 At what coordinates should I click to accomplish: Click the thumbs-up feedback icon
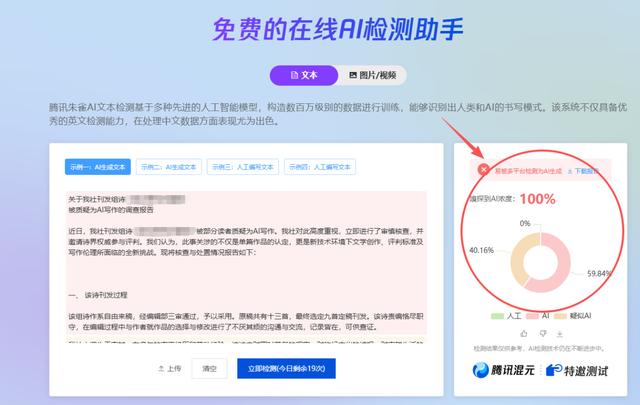[524, 334]
